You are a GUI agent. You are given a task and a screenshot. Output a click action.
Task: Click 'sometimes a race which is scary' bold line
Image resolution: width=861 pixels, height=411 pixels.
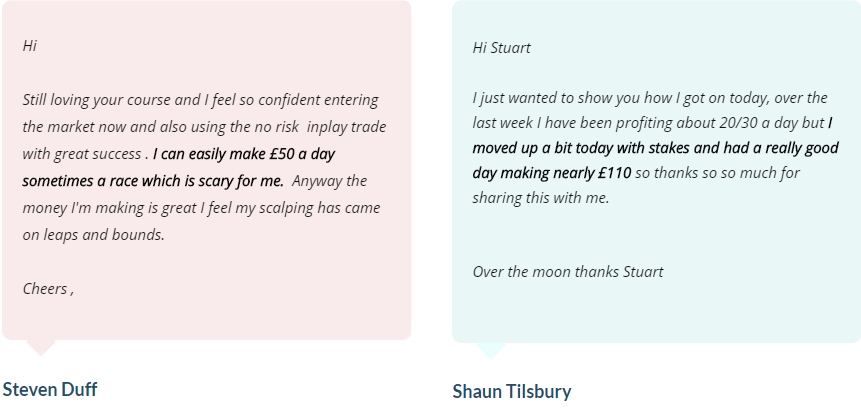[x=153, y=181]
